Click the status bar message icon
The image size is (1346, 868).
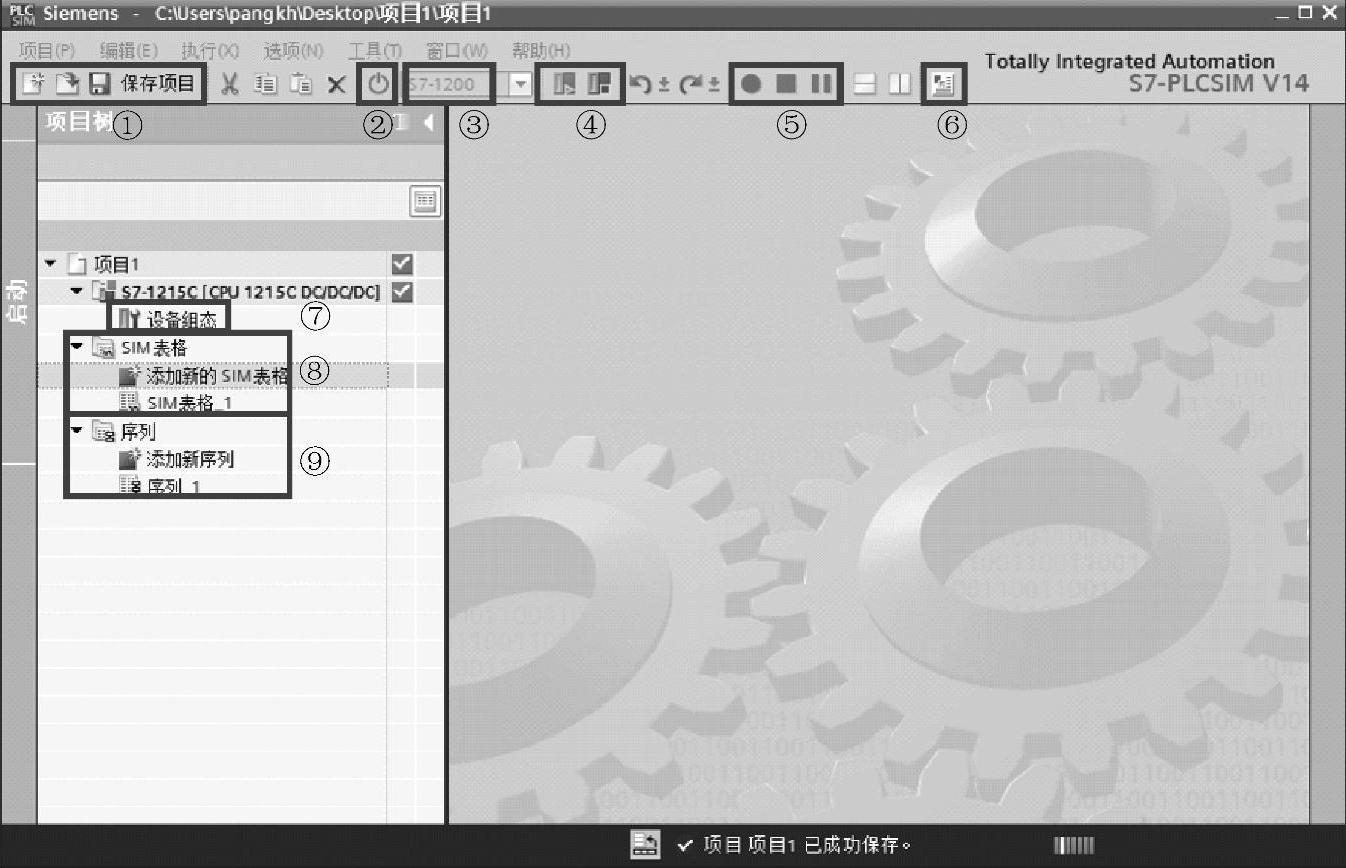pyautogui.click(x=645, y=846)
